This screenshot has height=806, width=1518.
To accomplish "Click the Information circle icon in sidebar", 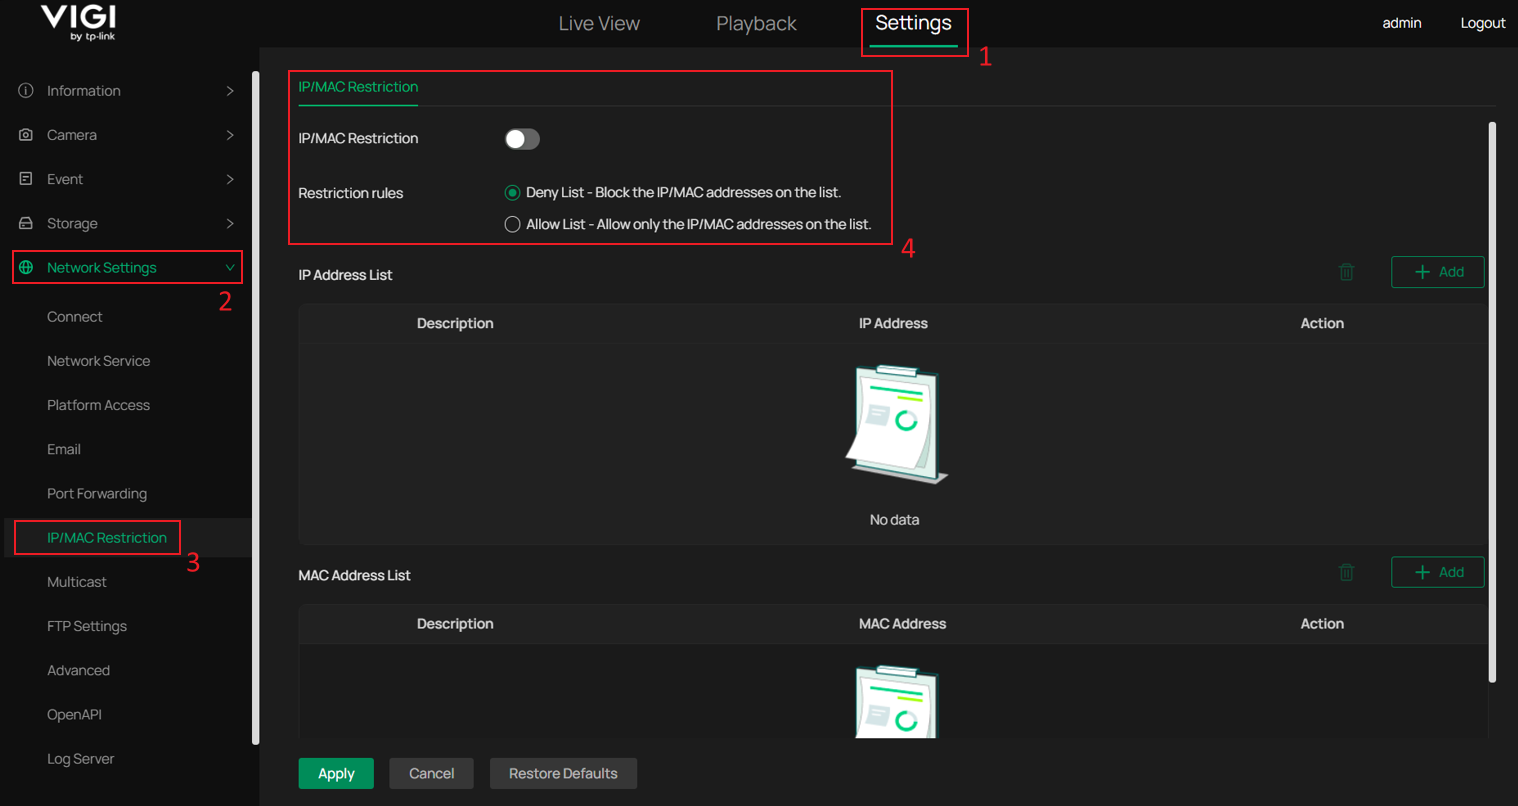I will click(26, 91).
